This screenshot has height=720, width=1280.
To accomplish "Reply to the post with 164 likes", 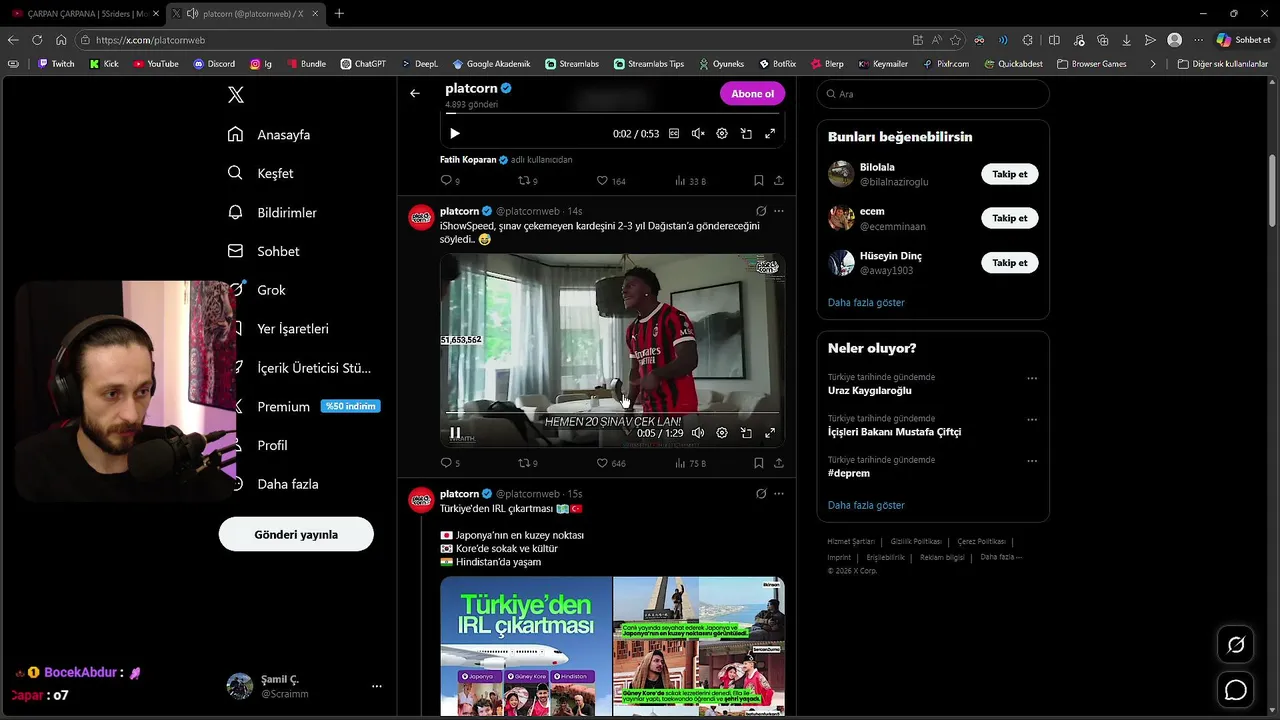I will (x=450, y=181).
